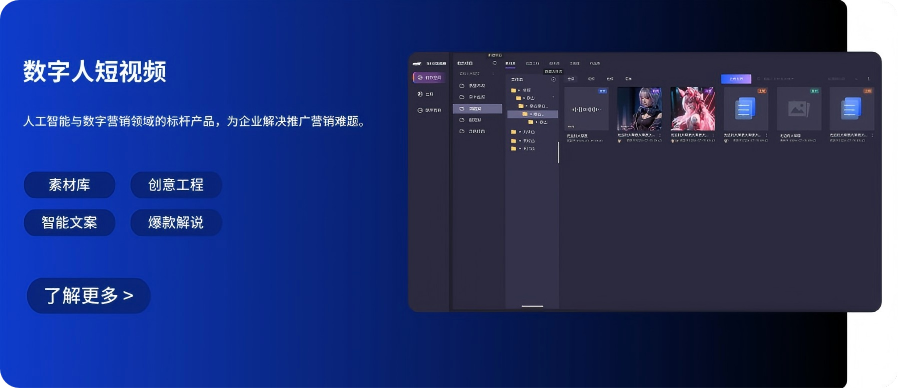
Task: Switch to the underlined first tab in app preview
Action: [510, 64]
